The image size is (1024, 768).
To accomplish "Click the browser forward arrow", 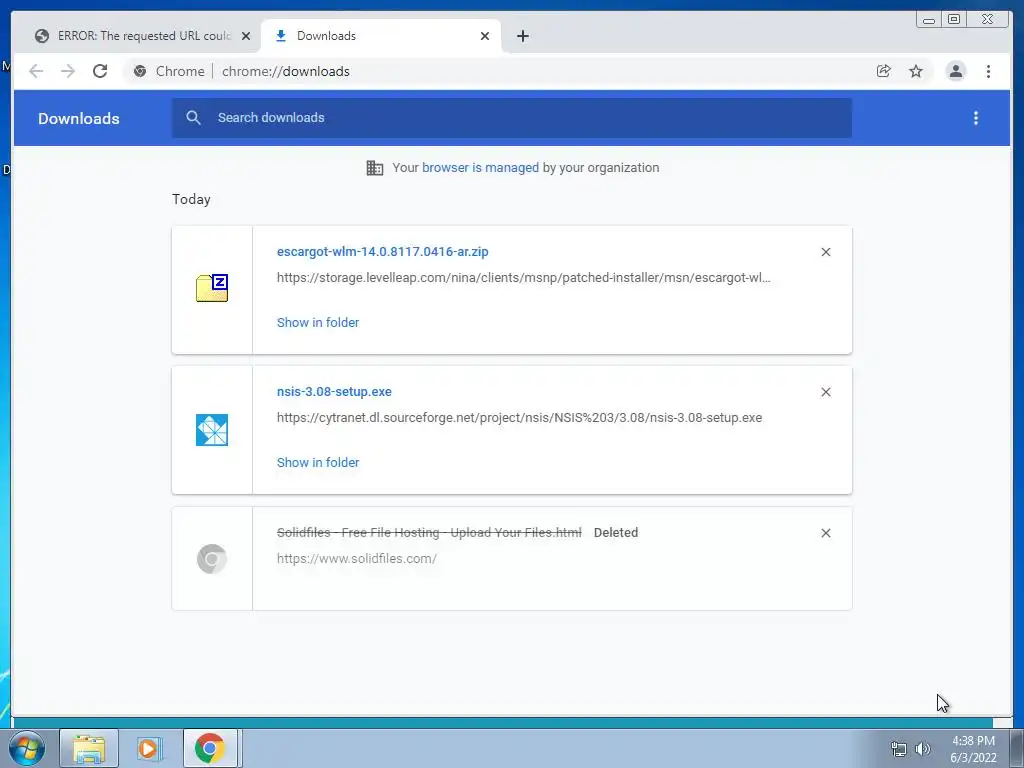I will coord(68,71).
